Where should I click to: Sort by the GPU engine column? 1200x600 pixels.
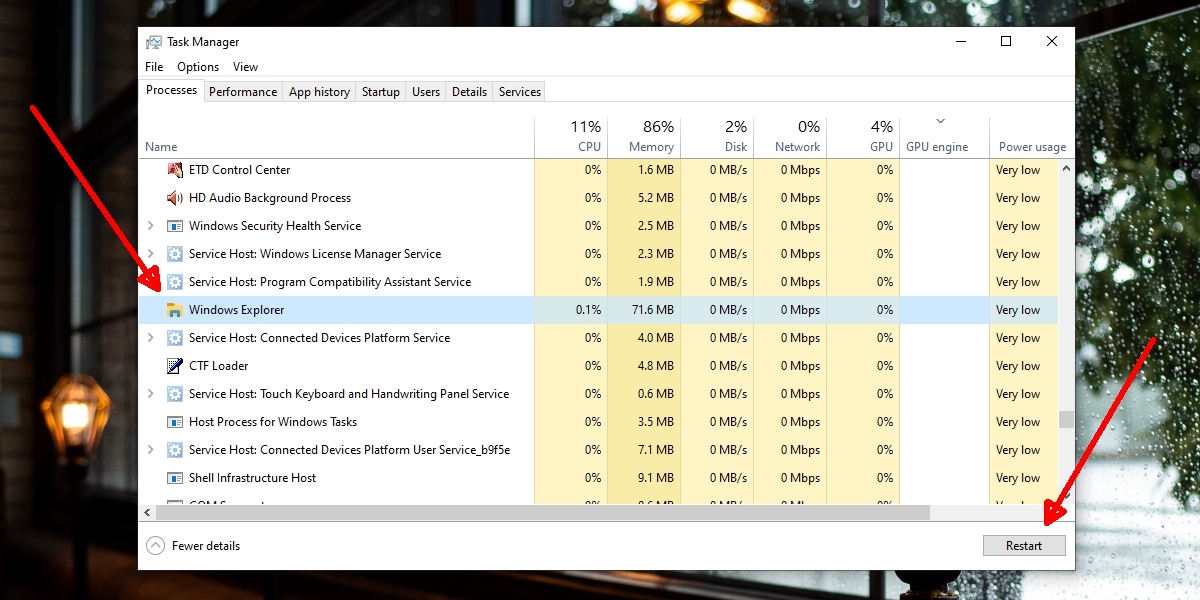[943, 137]
